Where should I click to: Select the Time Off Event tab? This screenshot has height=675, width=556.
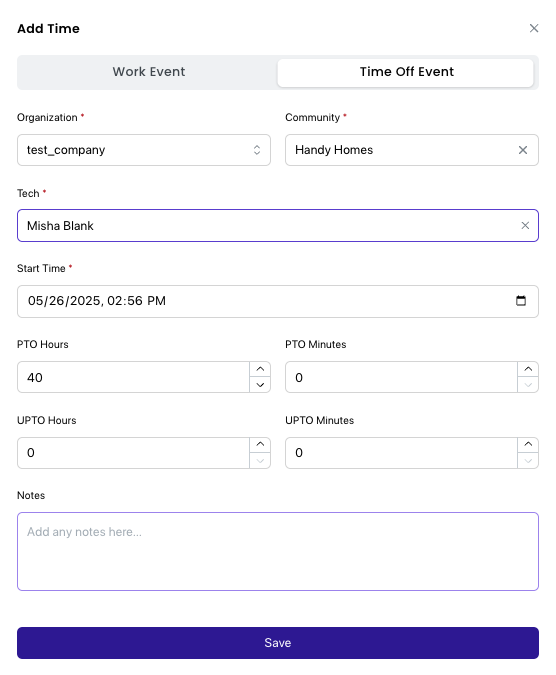(405, 72)
